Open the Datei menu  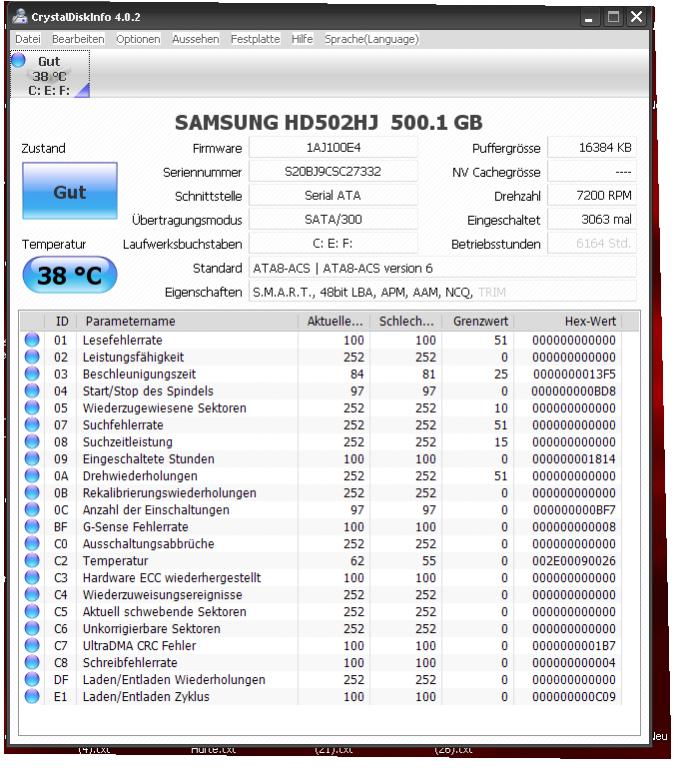(x=27, y=39)
